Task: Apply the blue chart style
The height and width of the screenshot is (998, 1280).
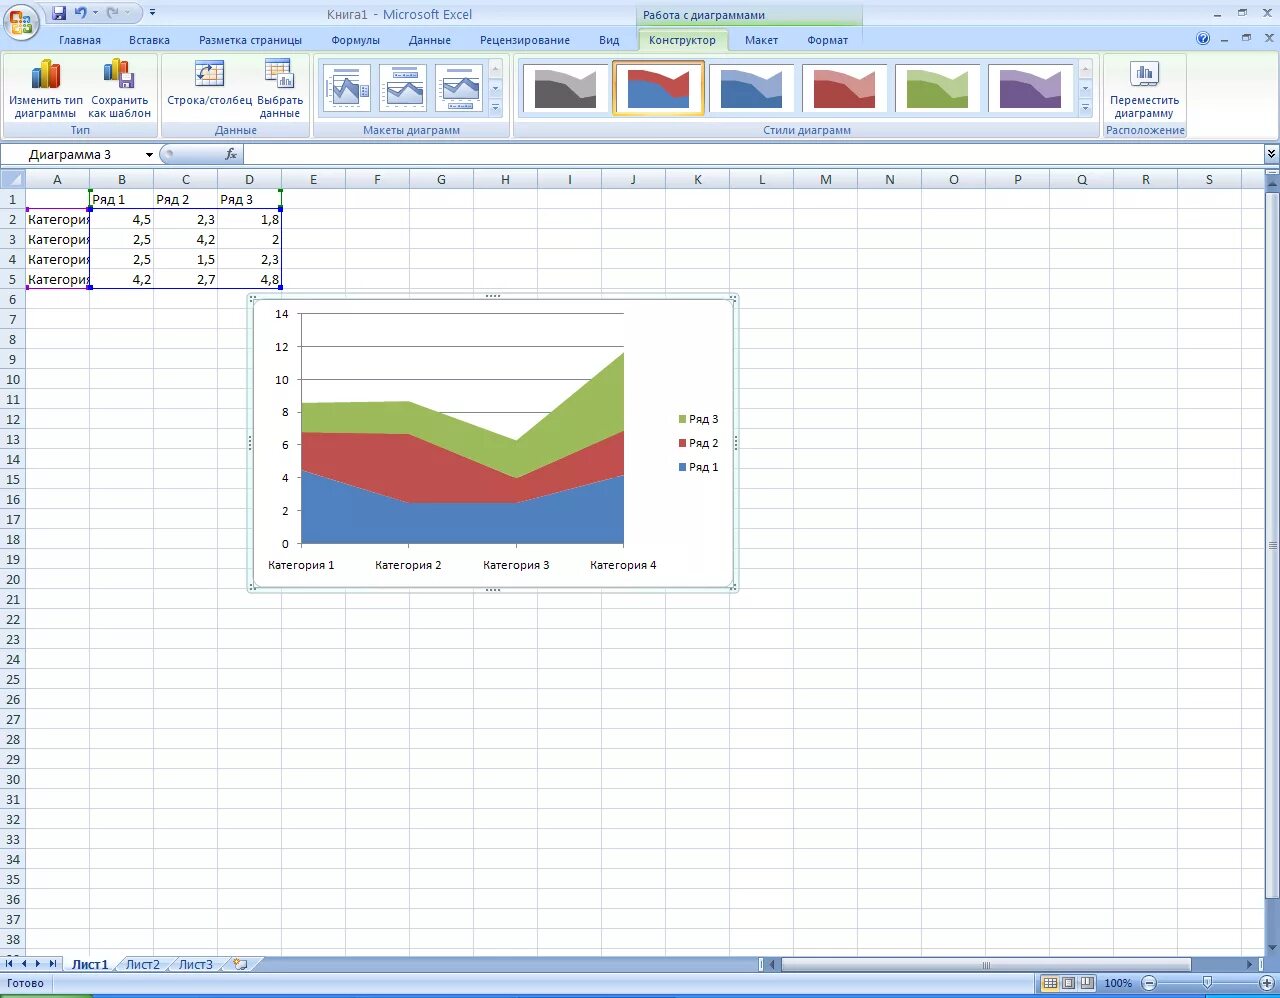Action: [x=751, y=88]
